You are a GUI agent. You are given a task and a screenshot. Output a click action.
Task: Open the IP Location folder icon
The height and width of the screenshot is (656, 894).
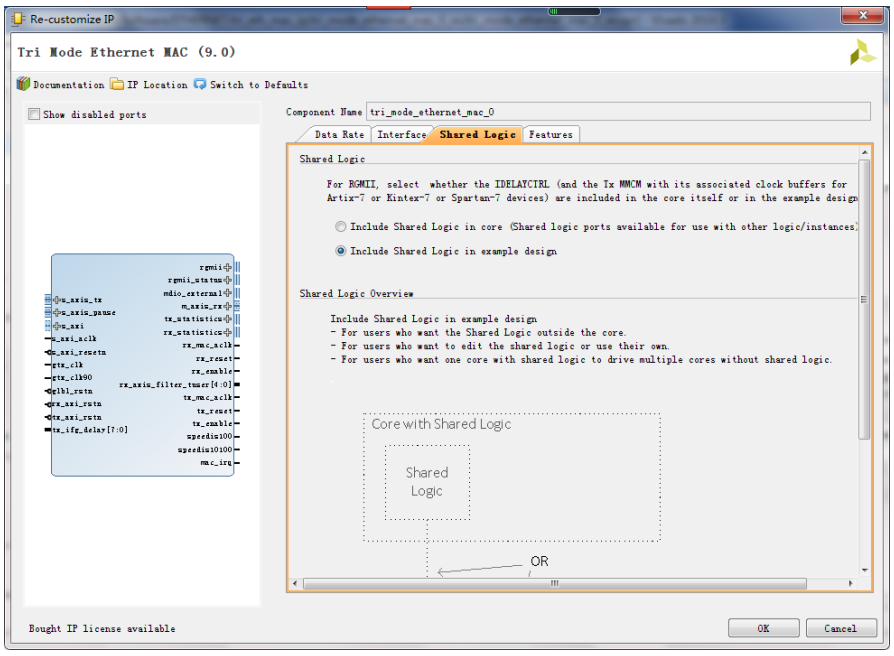click(117, 84)
